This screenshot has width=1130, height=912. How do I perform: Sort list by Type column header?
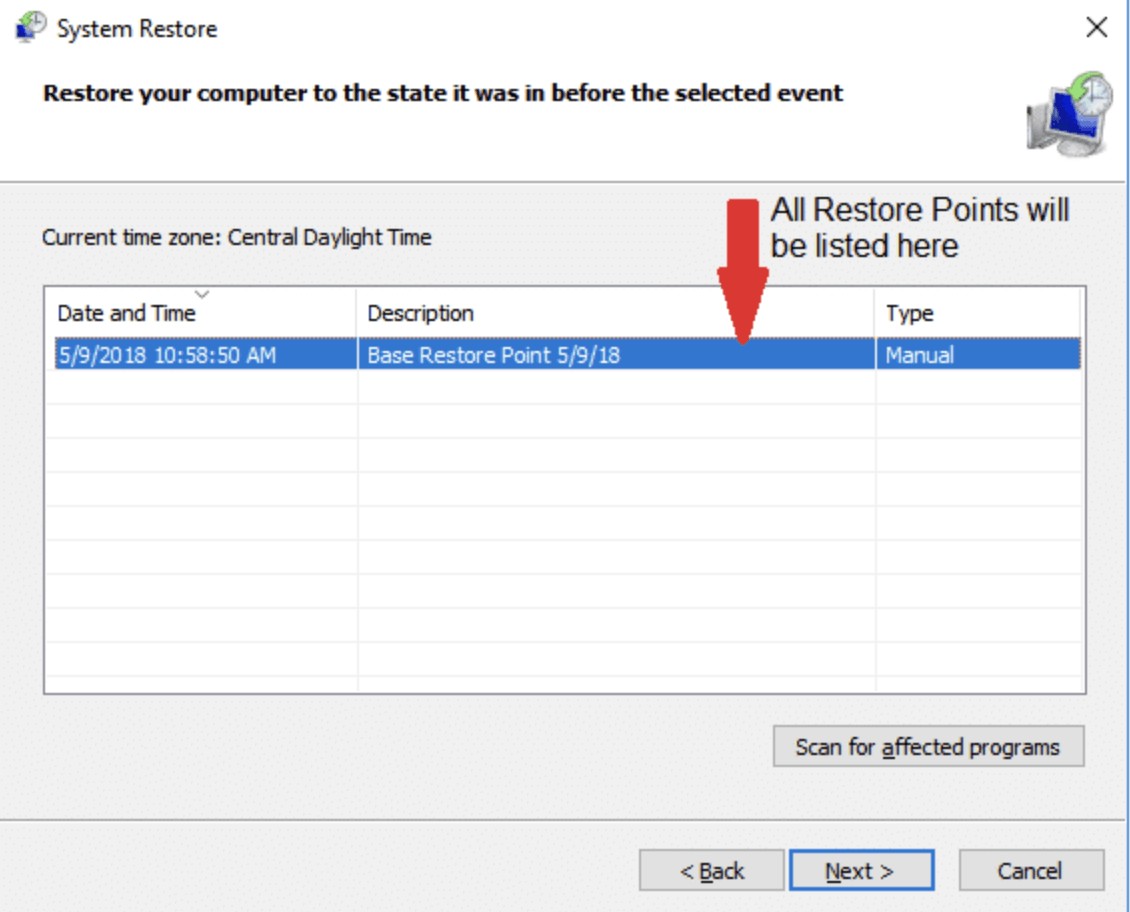[x=909, y=313]
